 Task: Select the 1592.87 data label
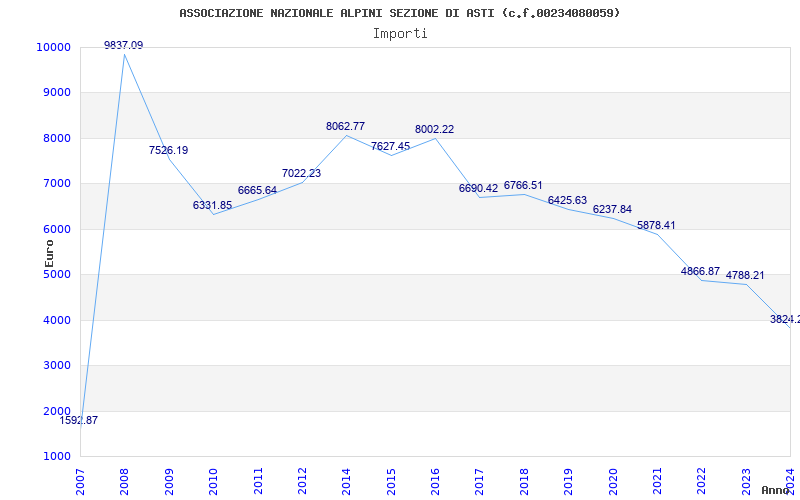(79, 421)
